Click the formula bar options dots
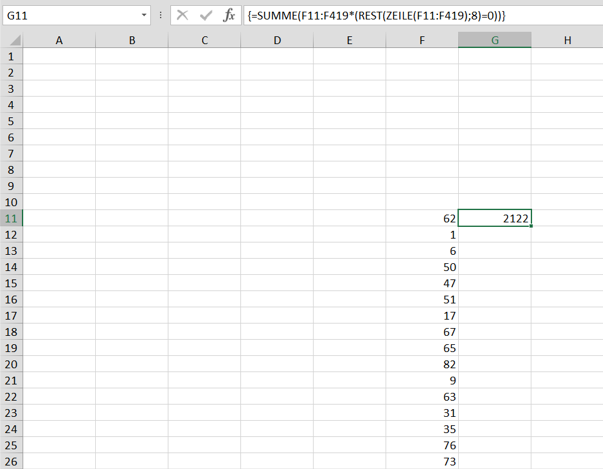The width and height of the screenshot is (603, 469). click(160, 15)
